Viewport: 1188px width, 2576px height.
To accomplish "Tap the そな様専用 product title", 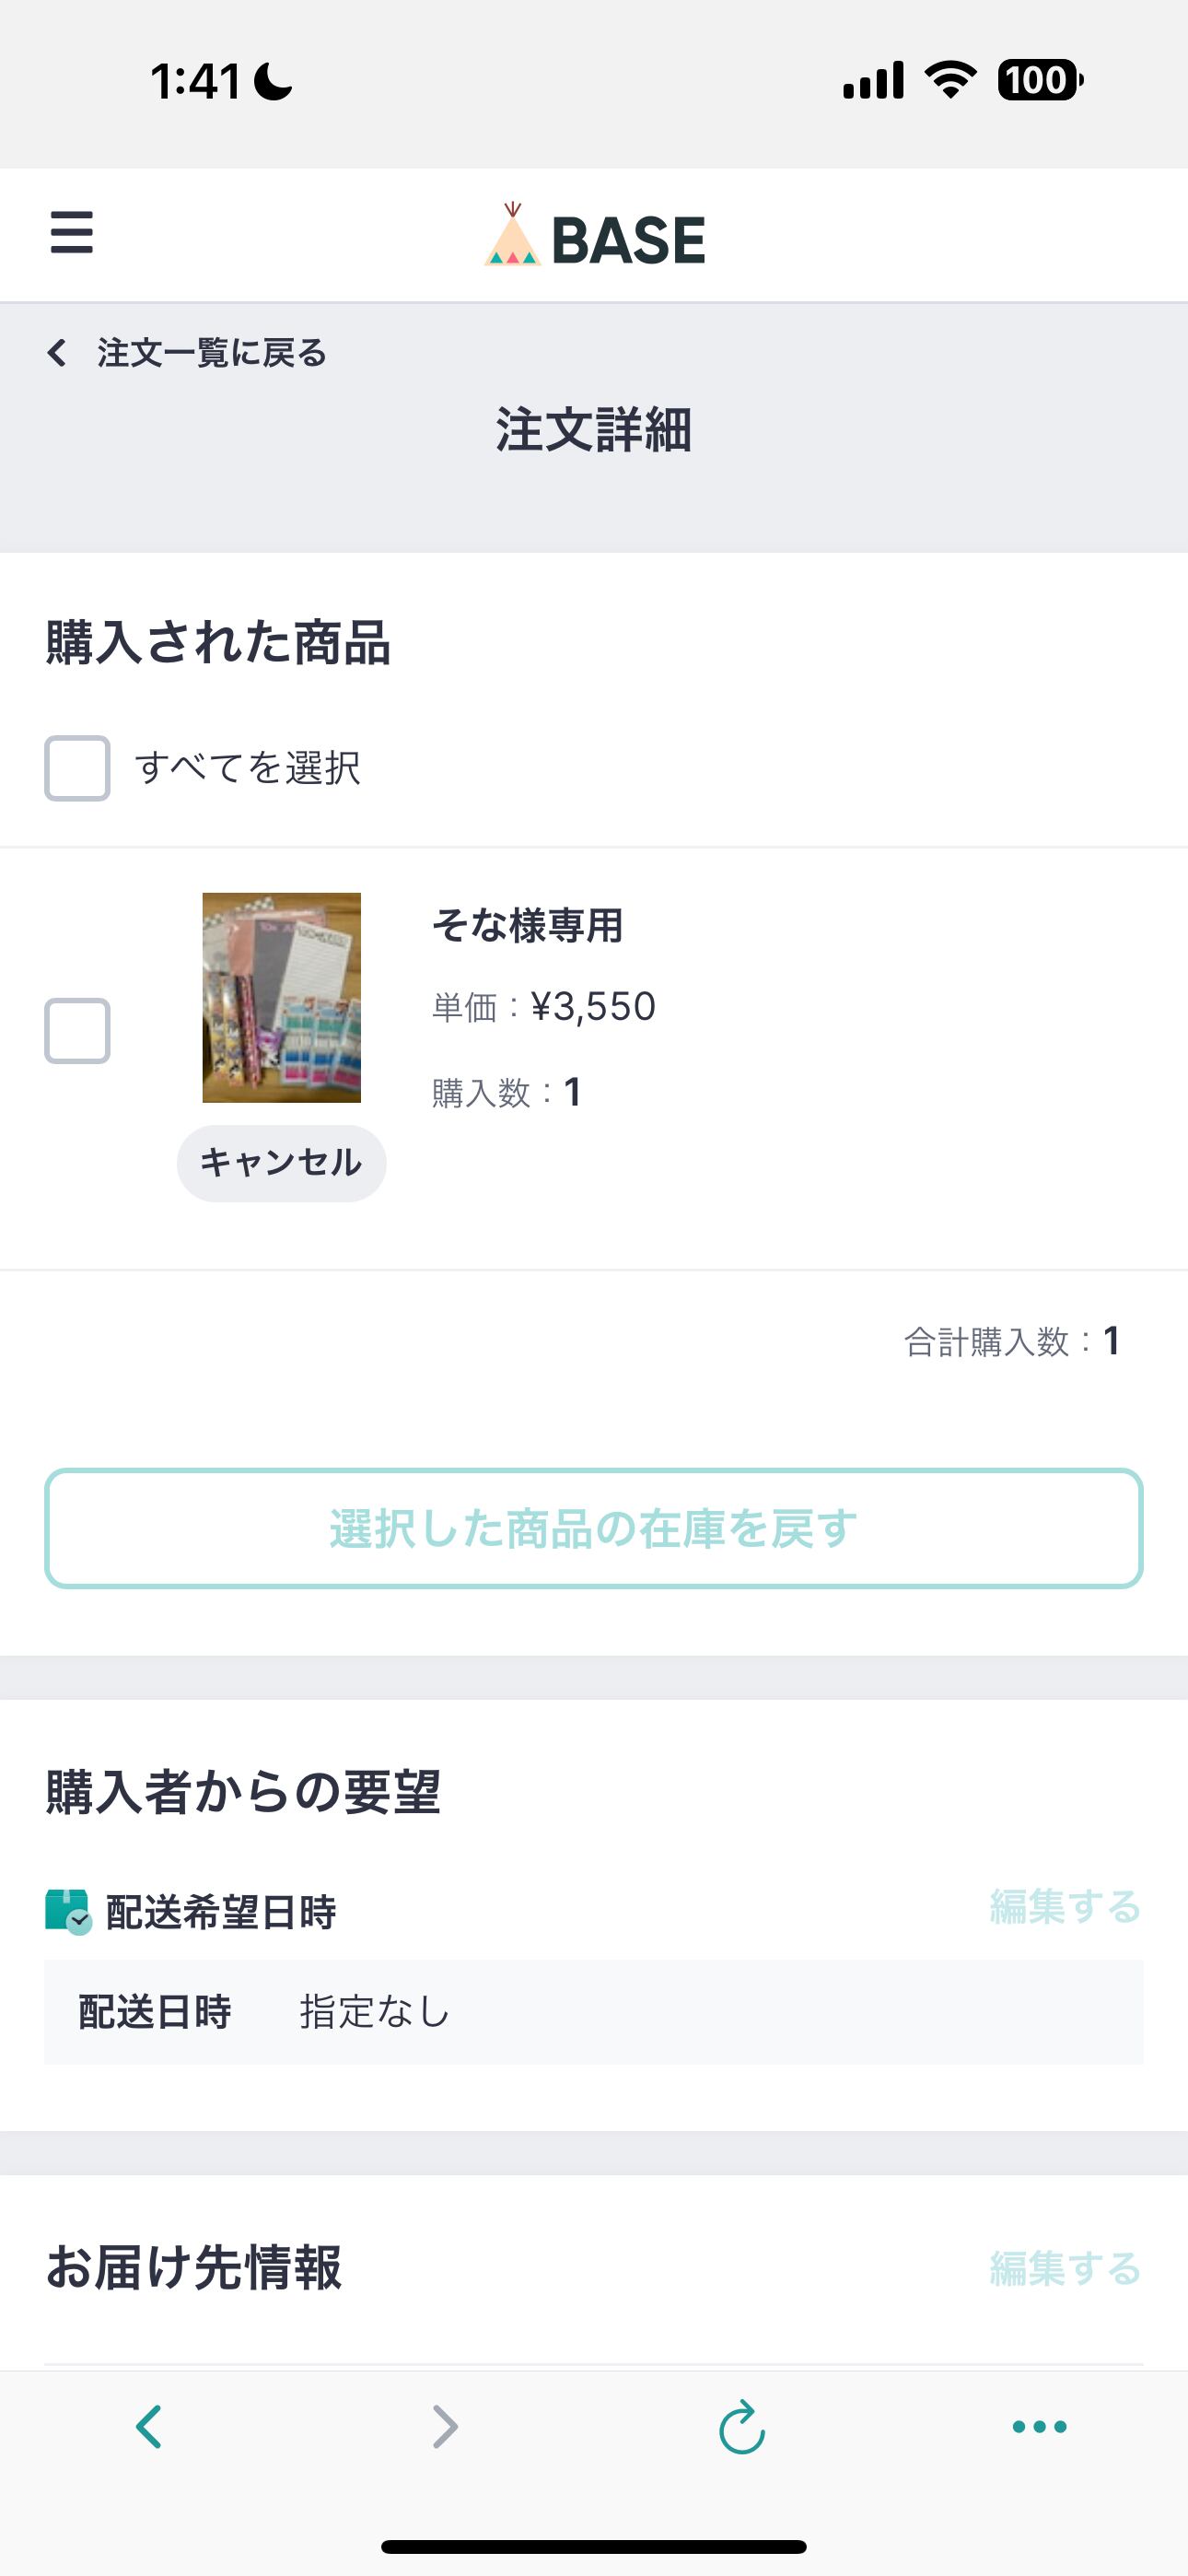I will [x=527, y=925].
